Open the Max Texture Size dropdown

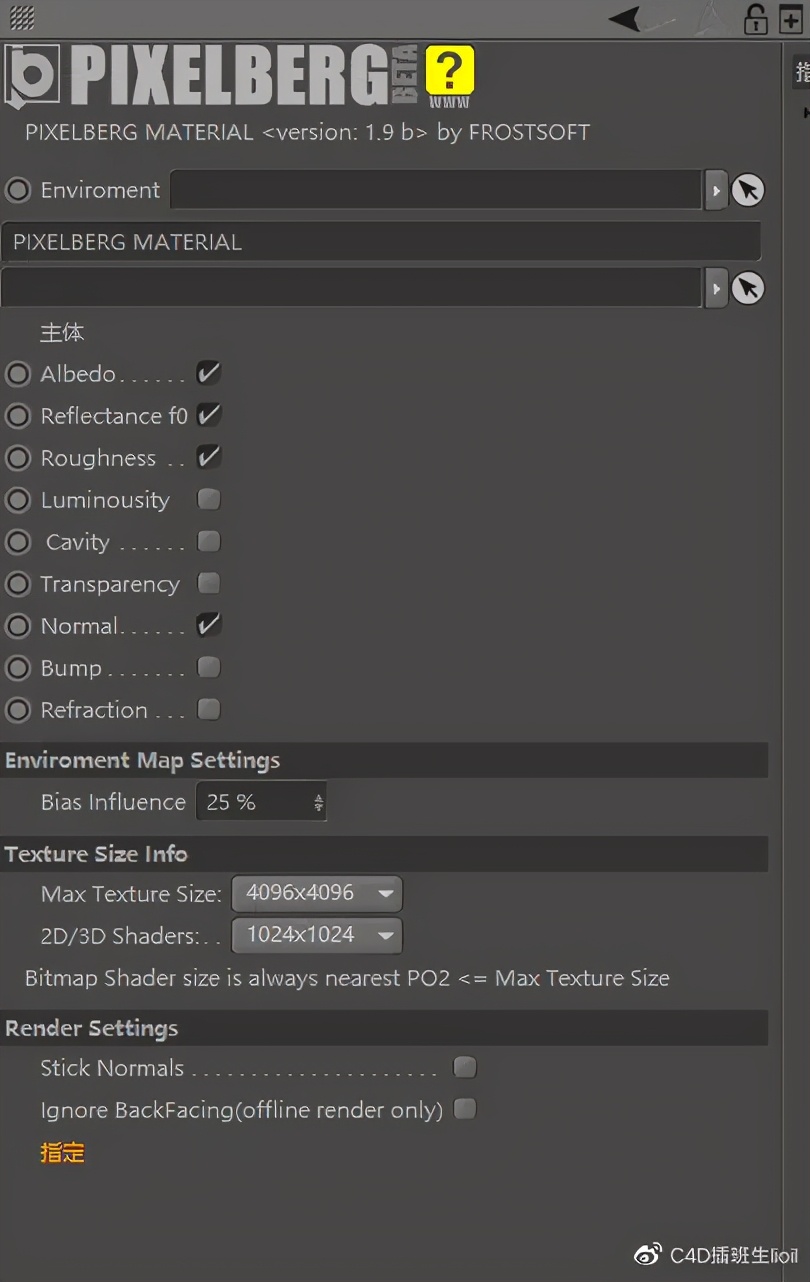[316, 894]
